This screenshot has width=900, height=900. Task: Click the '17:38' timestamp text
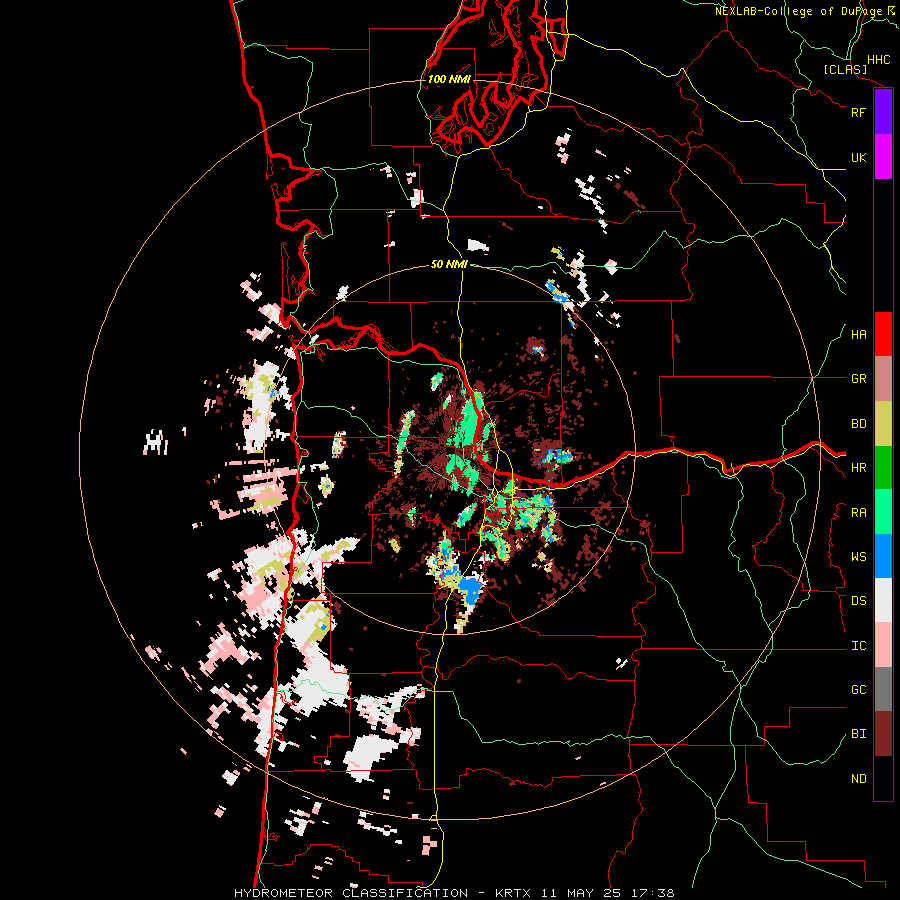[651, 893]
